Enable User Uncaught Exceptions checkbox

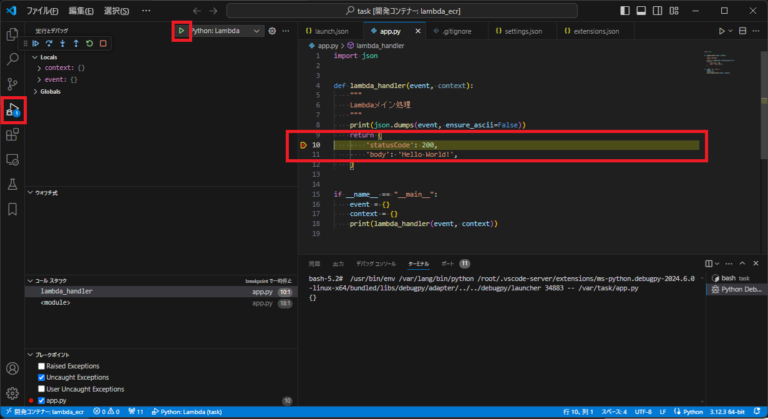pyautogui.click(x=41, y=389)
